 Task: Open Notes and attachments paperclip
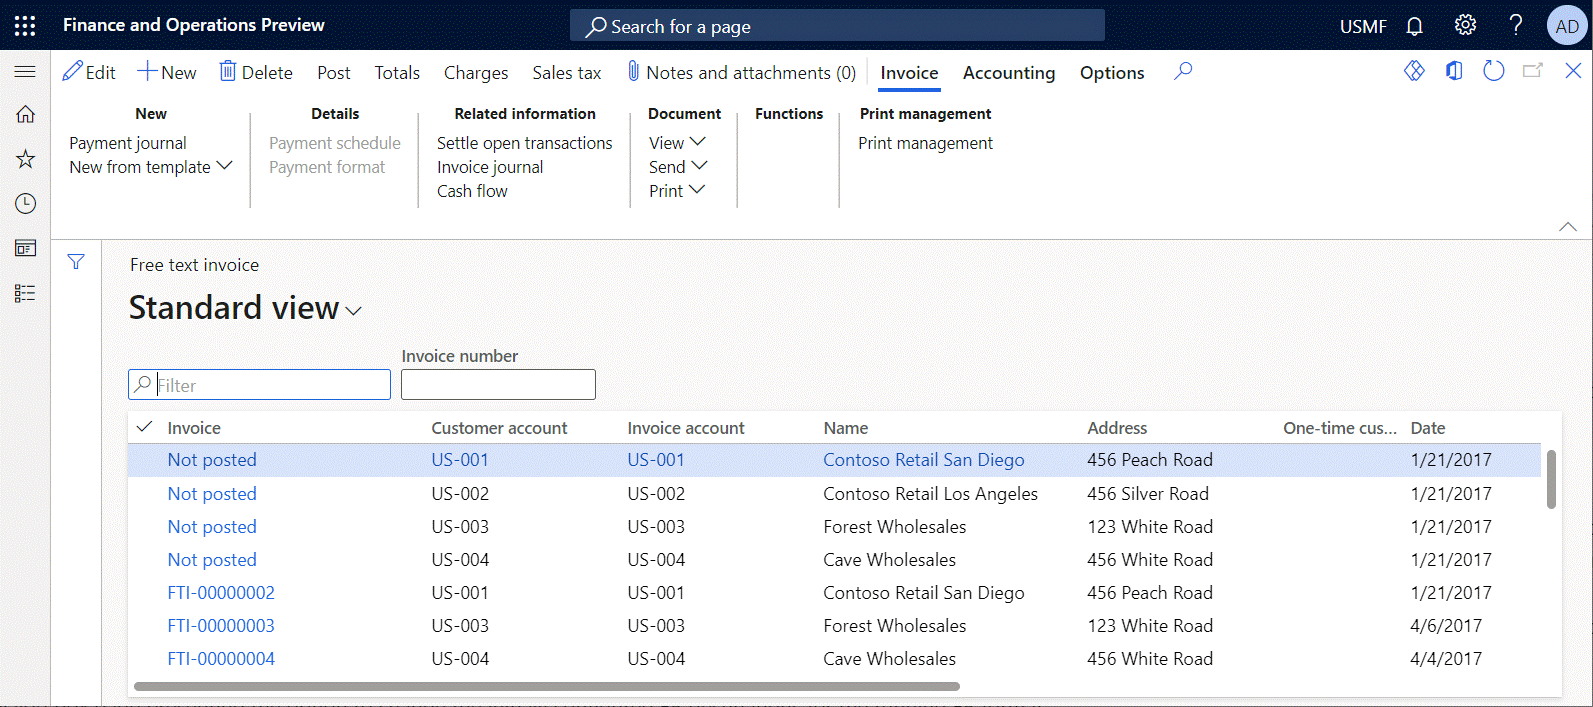coord(742,72)
